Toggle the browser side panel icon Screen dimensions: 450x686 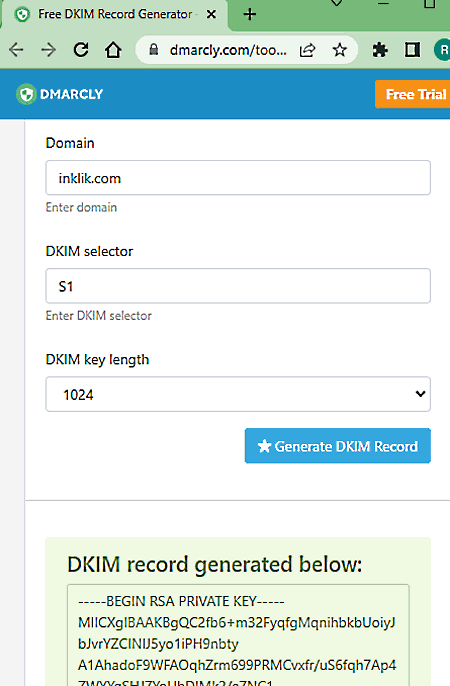pos(412,50)
